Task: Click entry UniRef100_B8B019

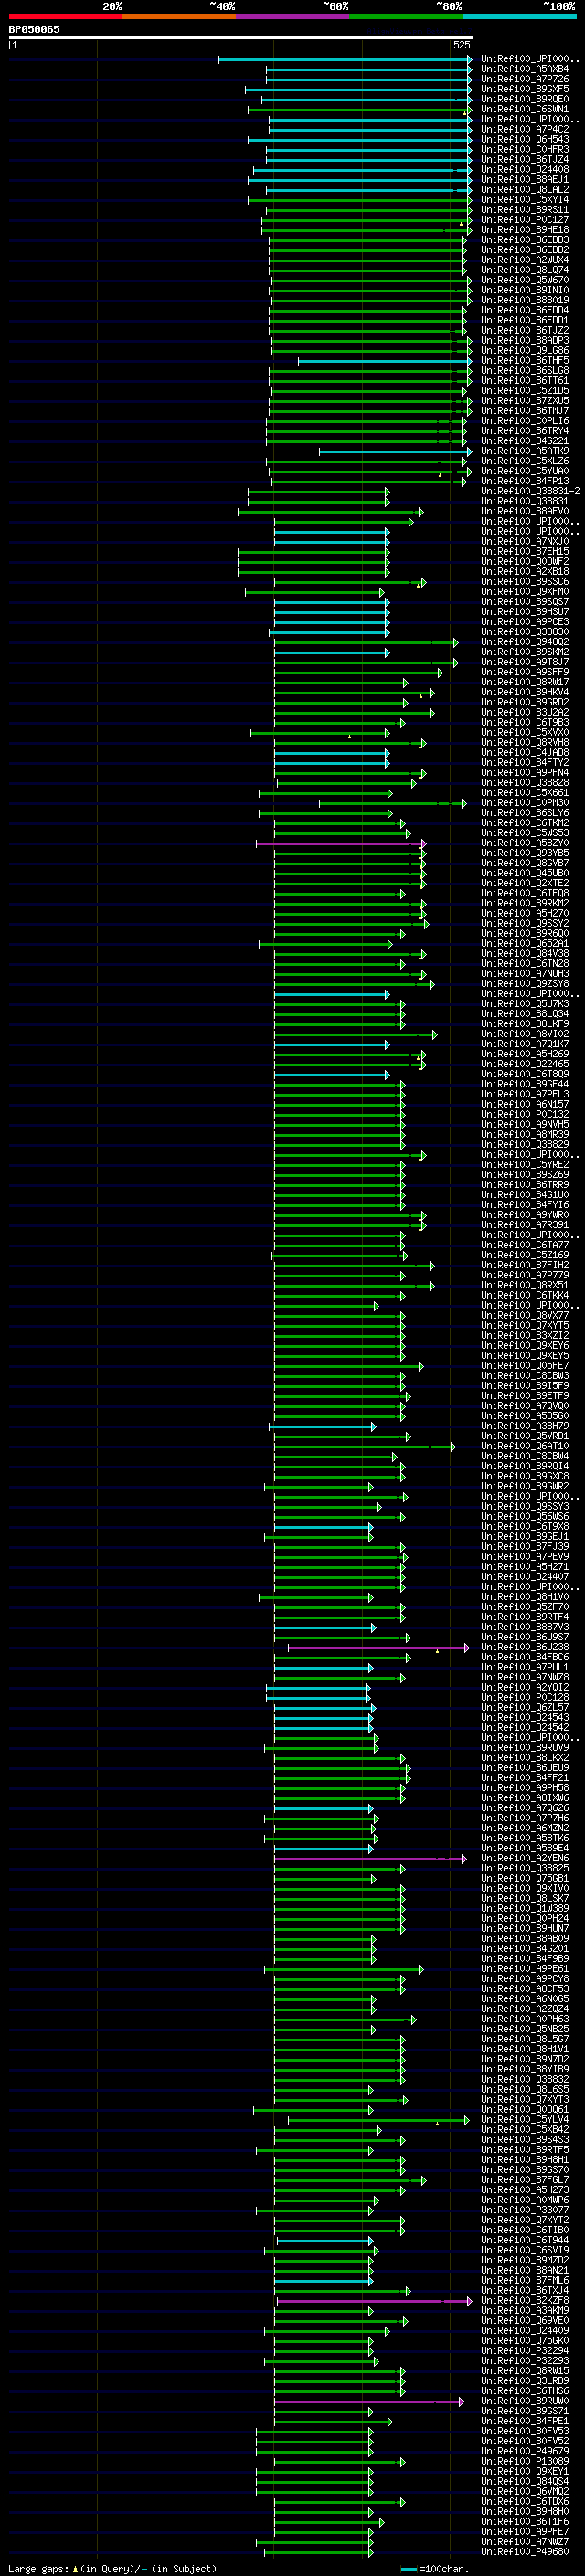Action: click(x=525, y=300)
